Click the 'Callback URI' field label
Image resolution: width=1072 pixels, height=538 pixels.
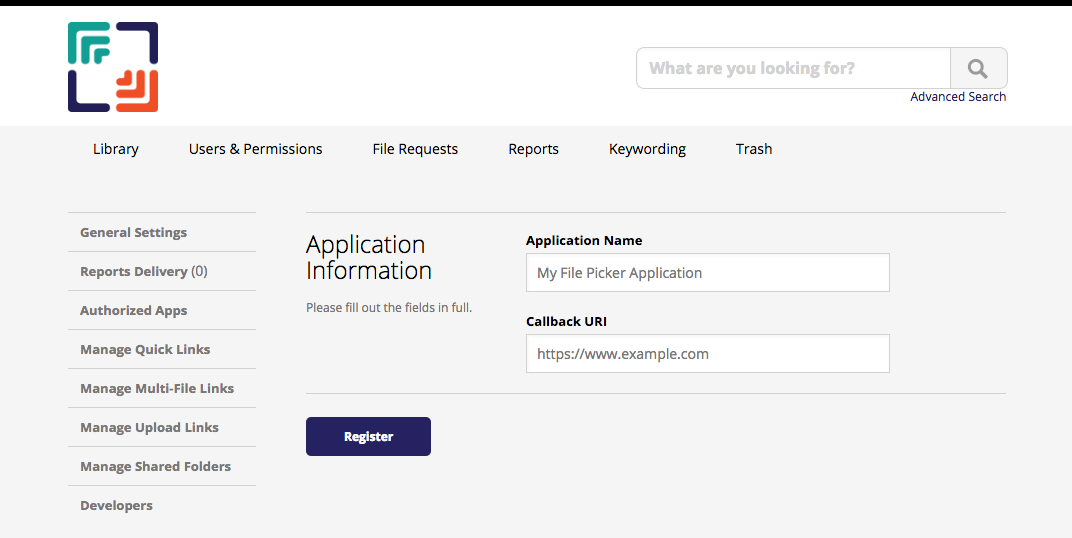pos(566,321)
